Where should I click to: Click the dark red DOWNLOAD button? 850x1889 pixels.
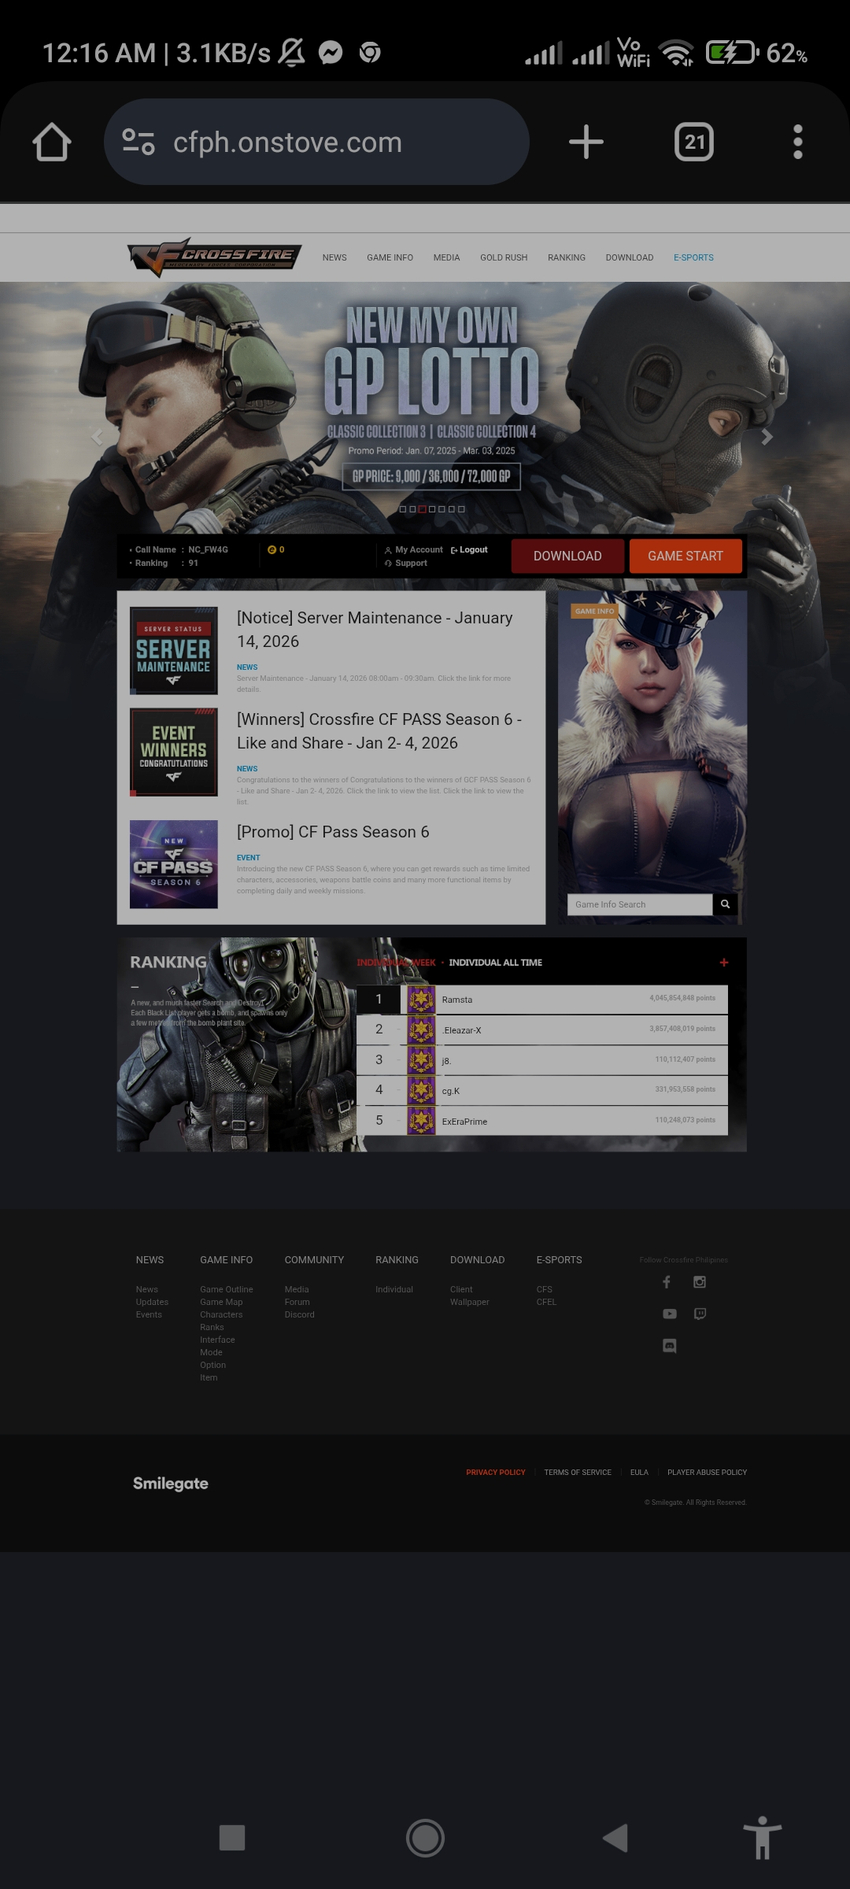[x=567, y=556]
